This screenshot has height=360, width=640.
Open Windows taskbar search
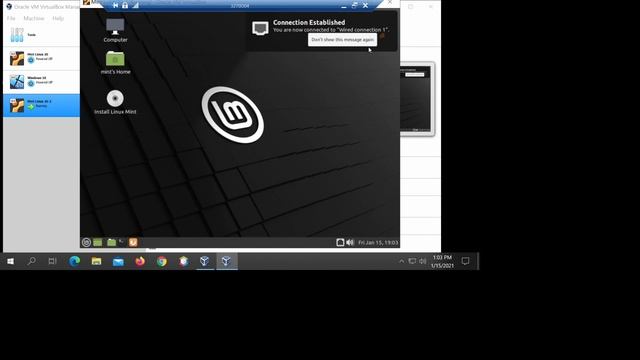pyautogui.click(x=31, y=261)
